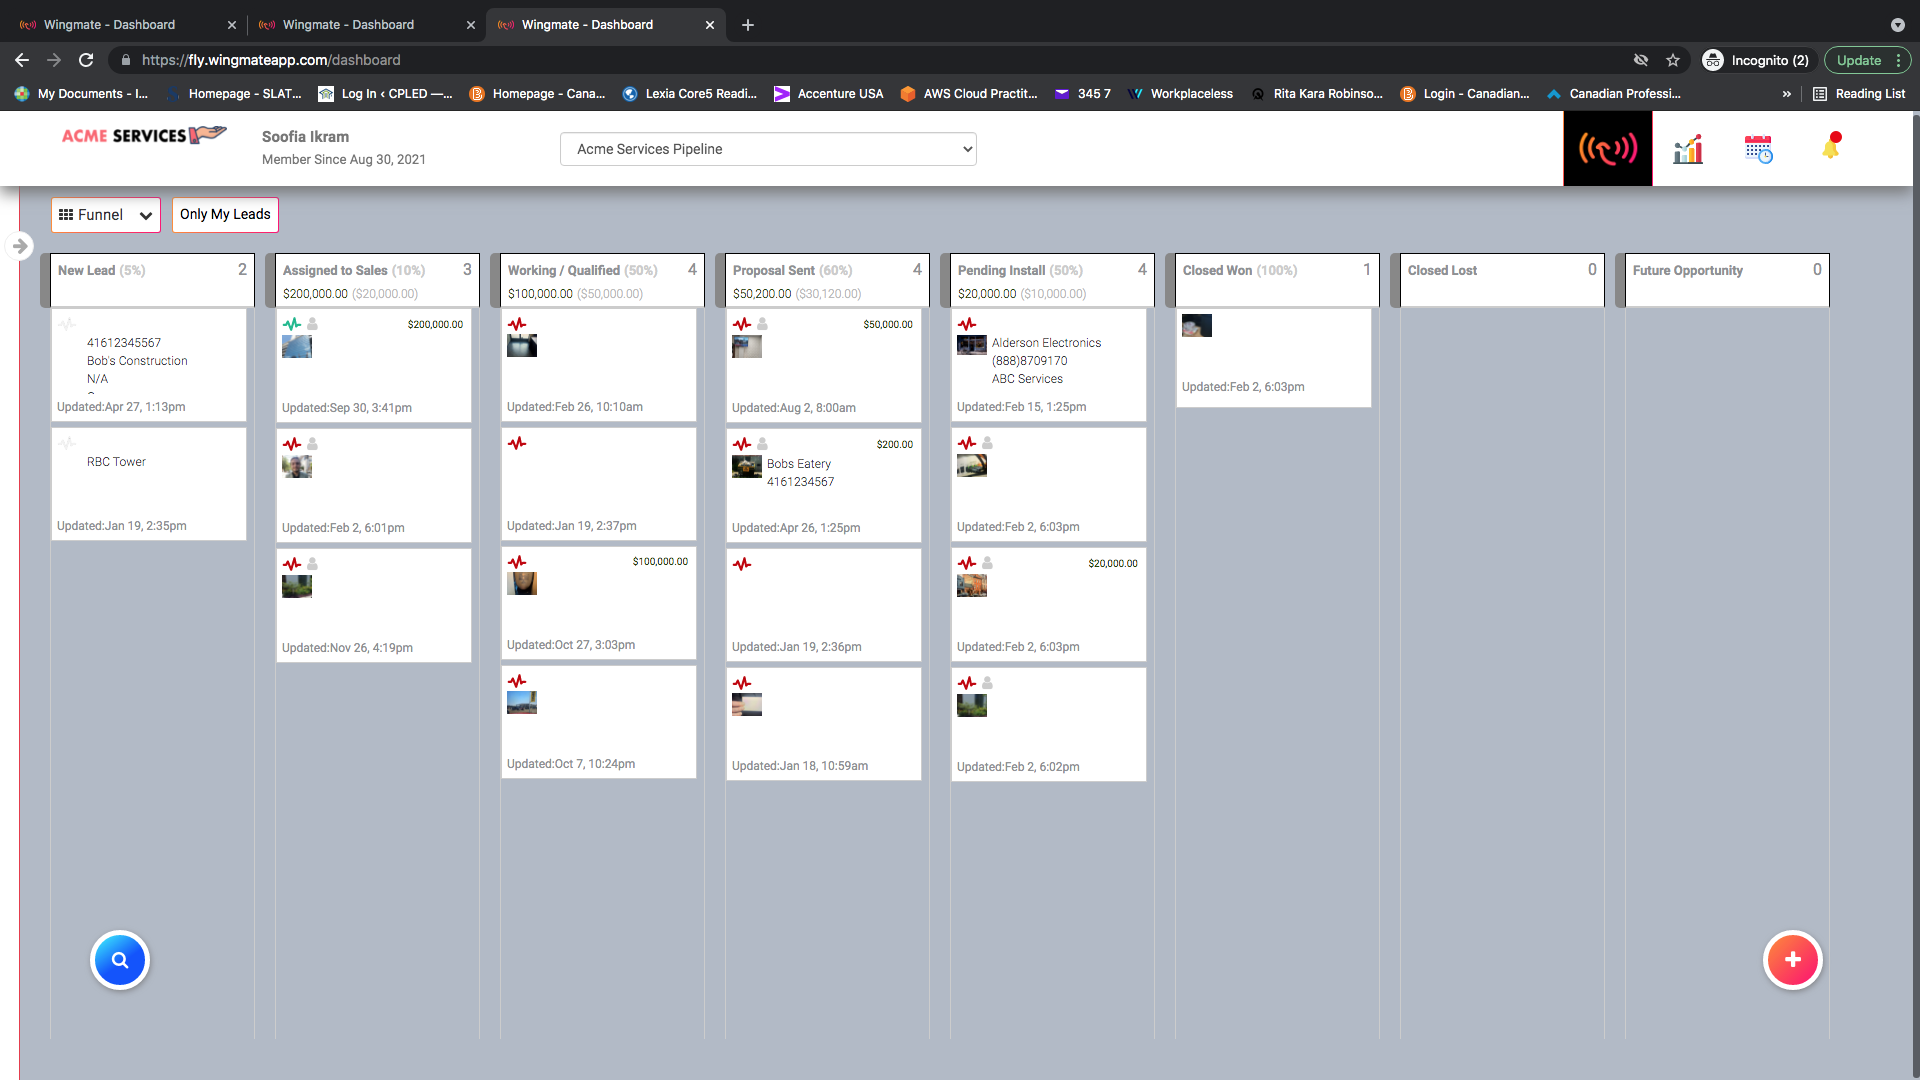Open the Lexia Core5 Reading bookmark
The width and height of the screenshot is (1920, 1080).
690,94
